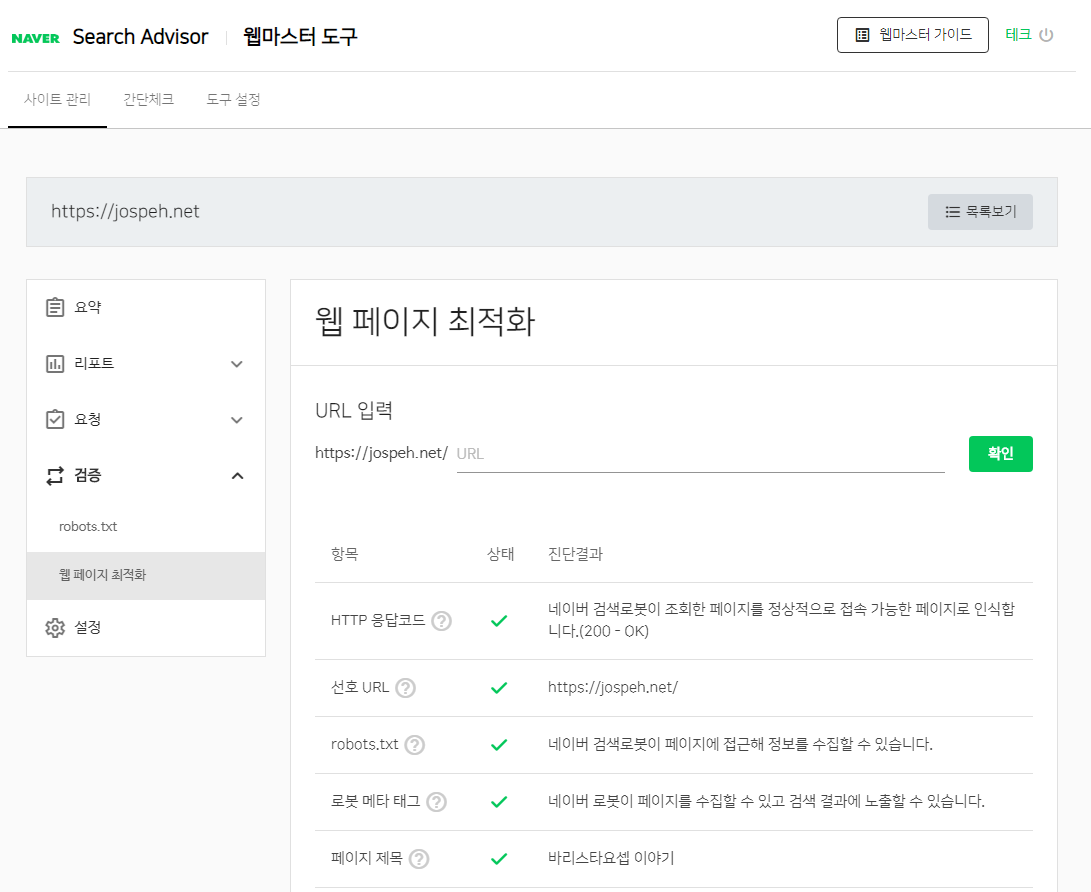Click the 선호 URL row label

coord(360,687)
